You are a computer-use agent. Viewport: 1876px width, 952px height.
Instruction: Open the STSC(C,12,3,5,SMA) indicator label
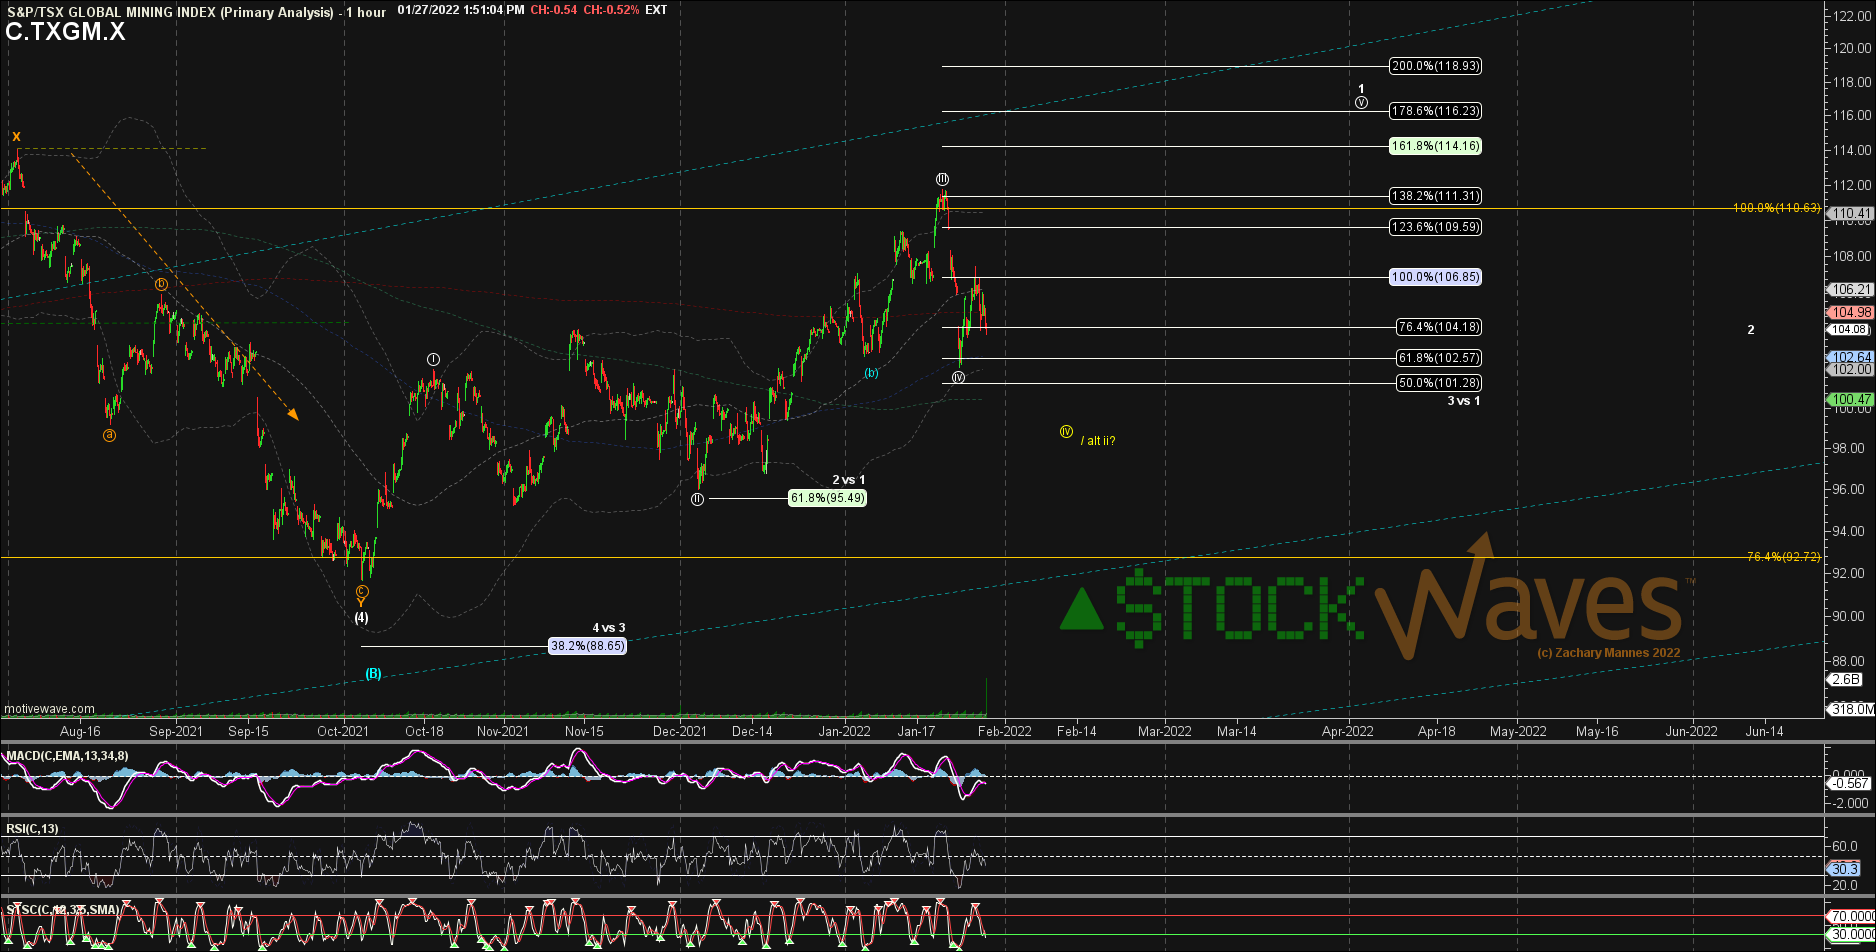pos(63,910)
